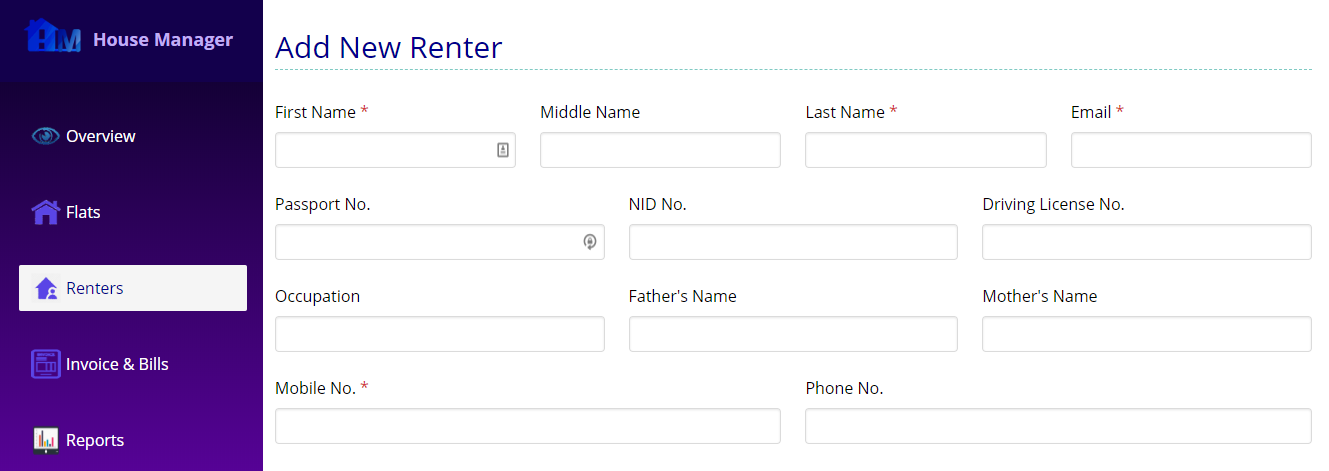Click the Renters sidebar icon
Image resolution: width=1329 pixels, height=471 pixels.
46,288
